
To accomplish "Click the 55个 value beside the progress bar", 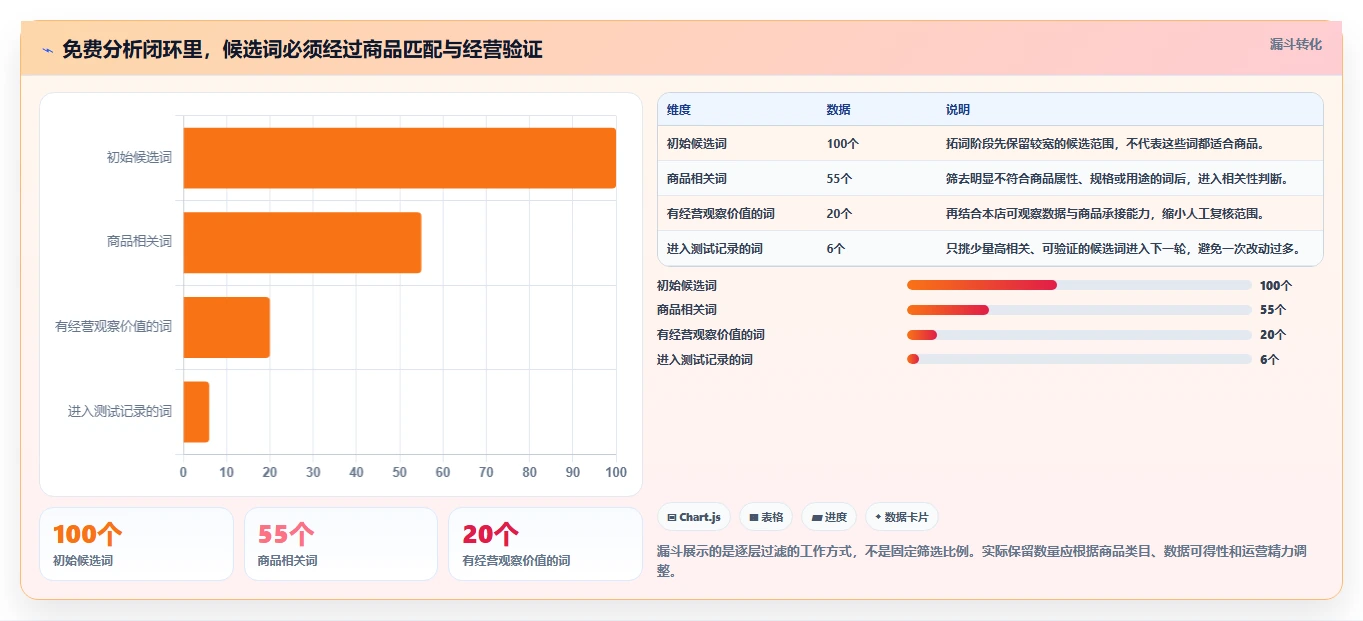I will pyautogui.click(x=1273, y=310).
